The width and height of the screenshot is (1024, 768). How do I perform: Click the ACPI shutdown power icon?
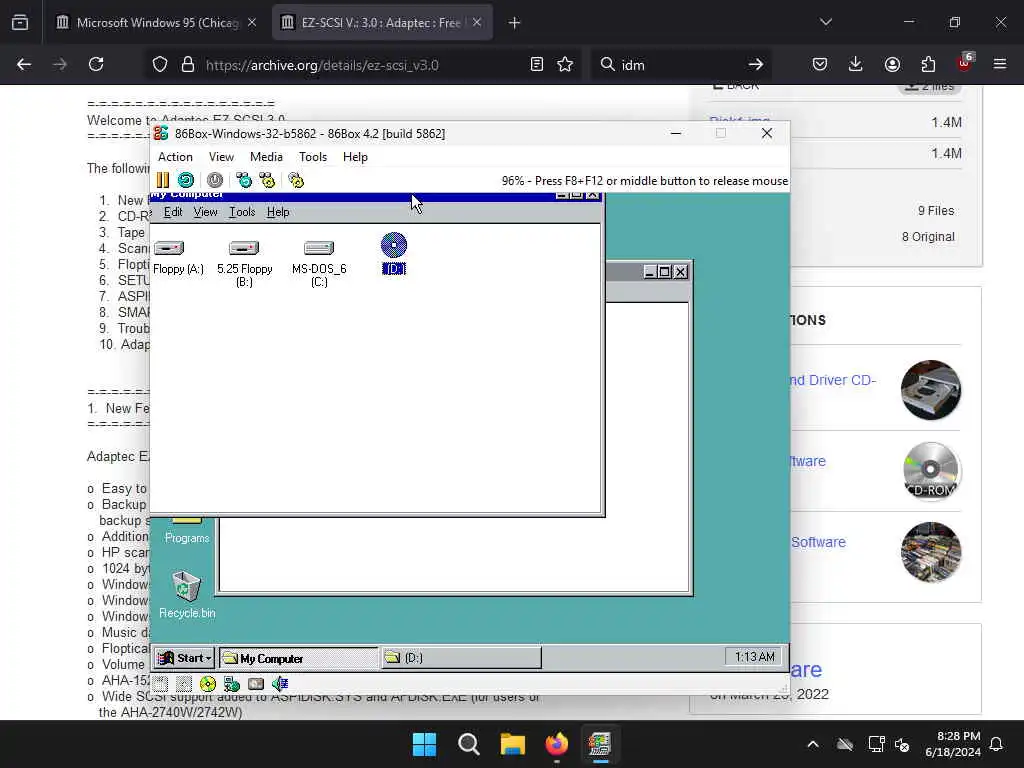215,180
